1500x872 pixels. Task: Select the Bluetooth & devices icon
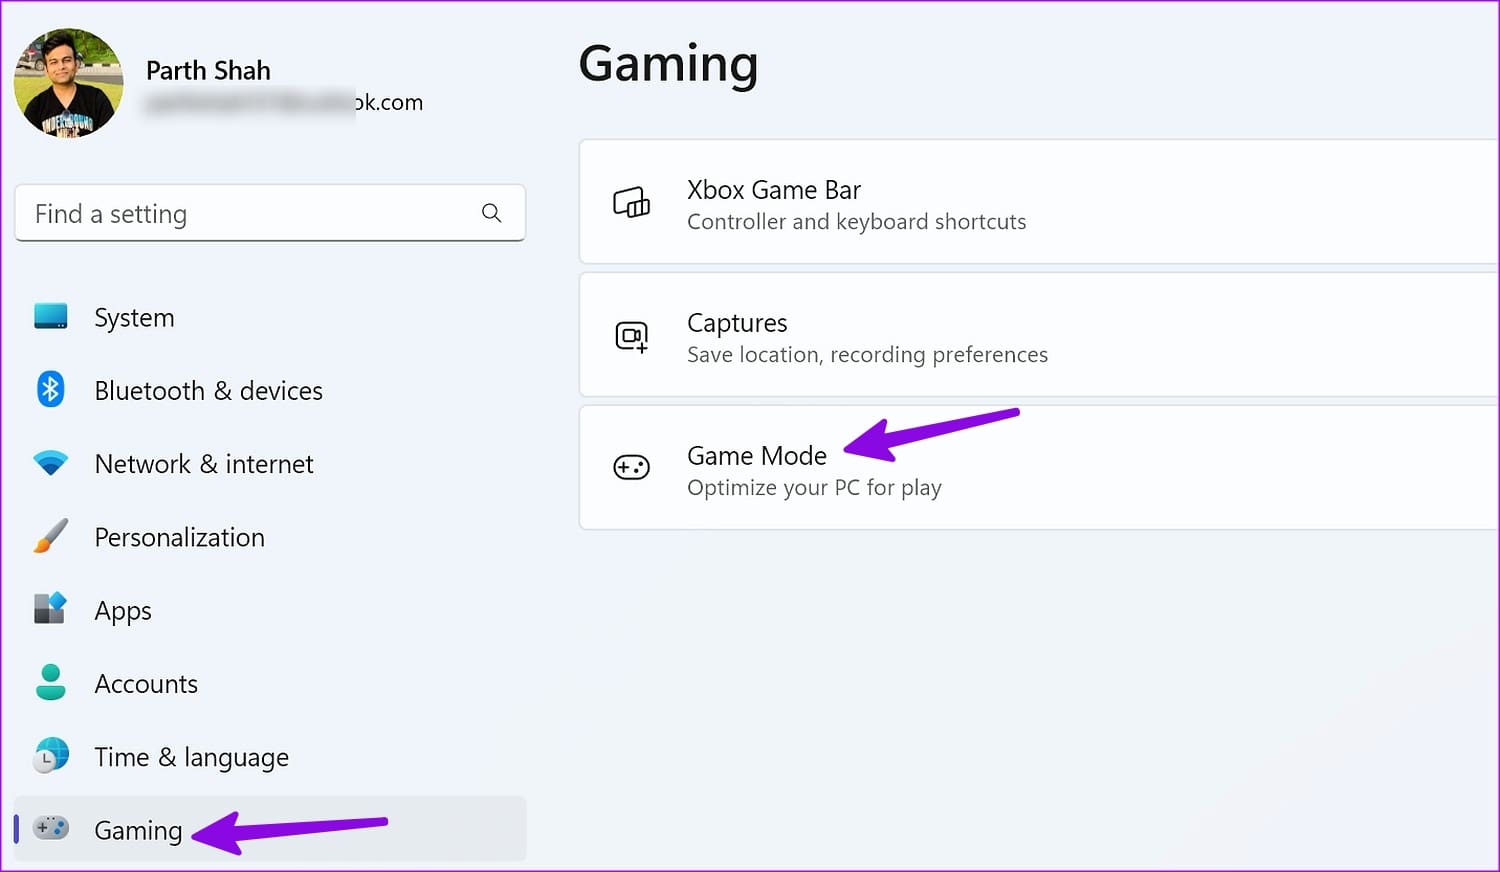tap(50, 390)
